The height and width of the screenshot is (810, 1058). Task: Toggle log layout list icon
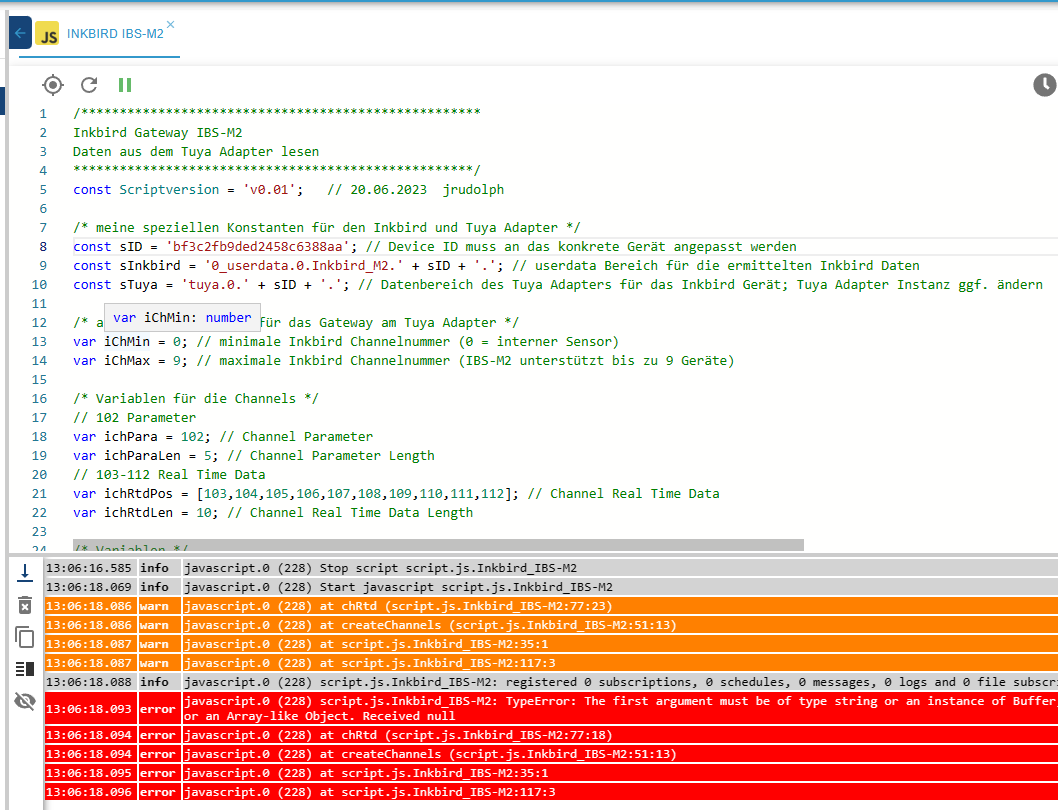pyautogui.click(x=25, y=669)
